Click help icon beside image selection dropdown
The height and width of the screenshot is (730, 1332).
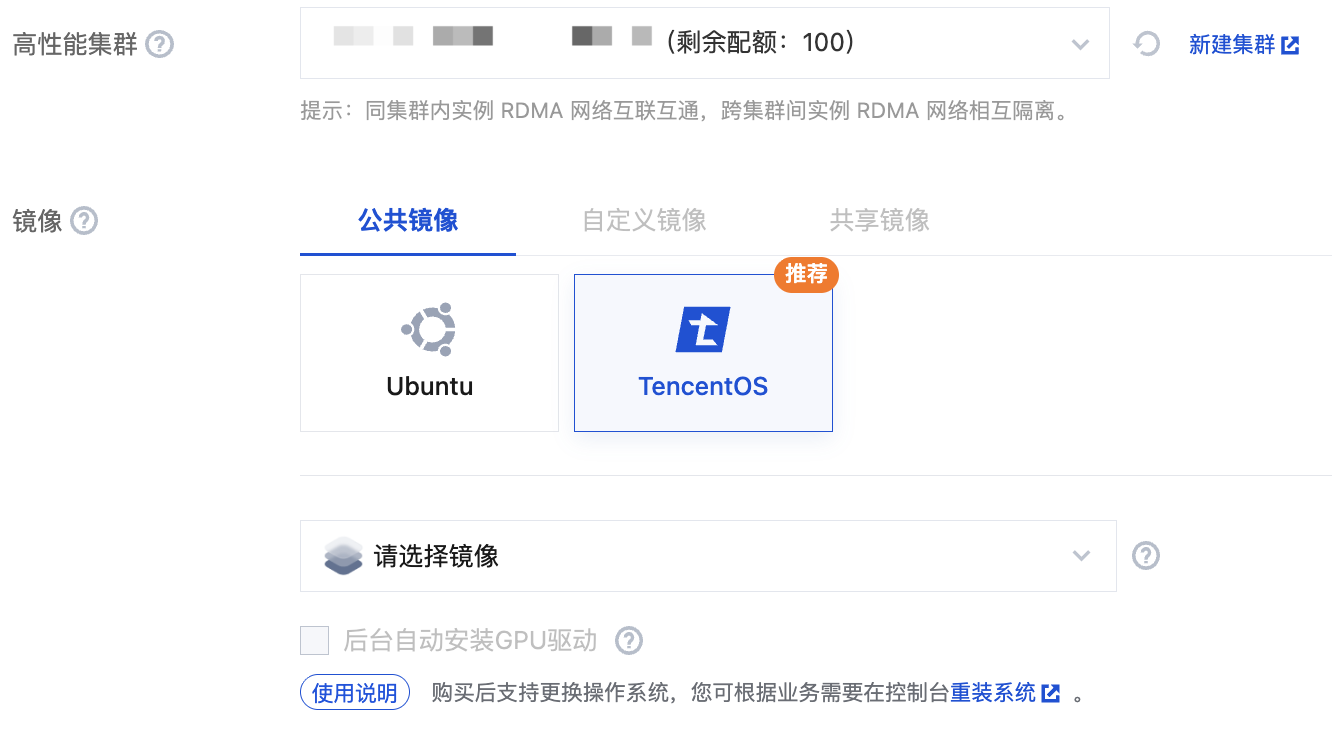click(1146, 555)
